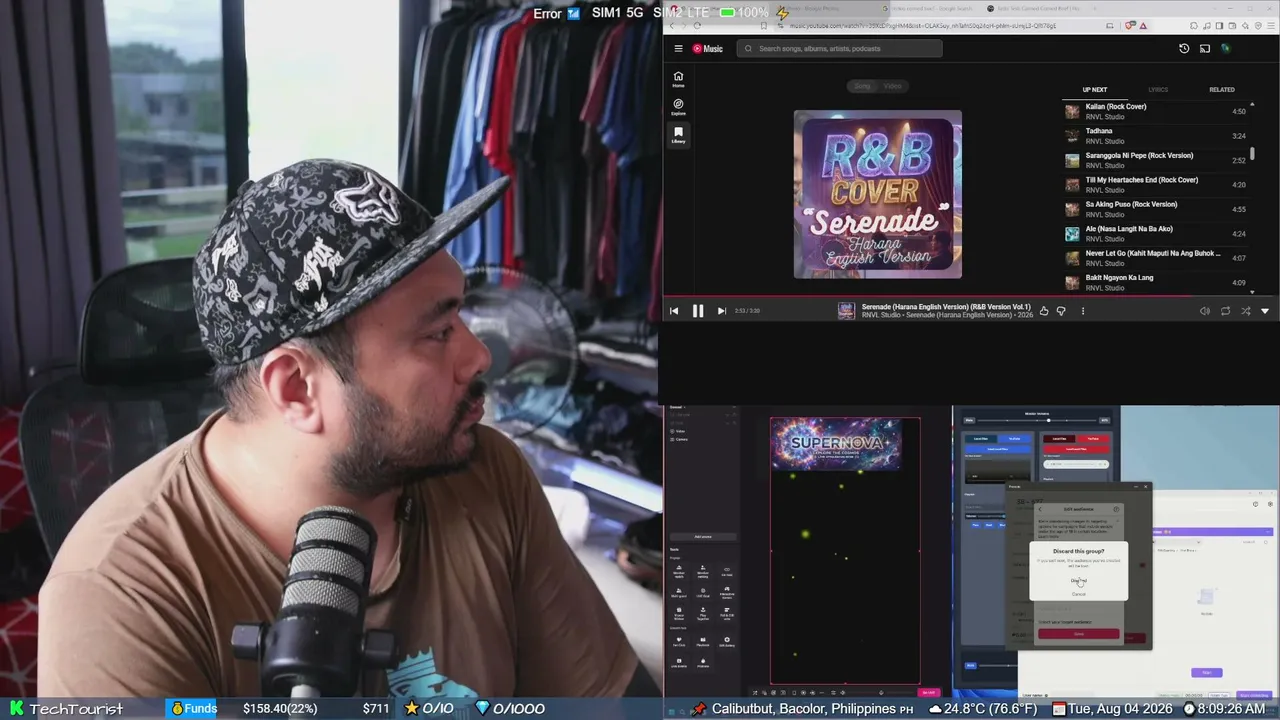
Task: Dislike the current song with thumbs down
Action: coord(1061,311)
